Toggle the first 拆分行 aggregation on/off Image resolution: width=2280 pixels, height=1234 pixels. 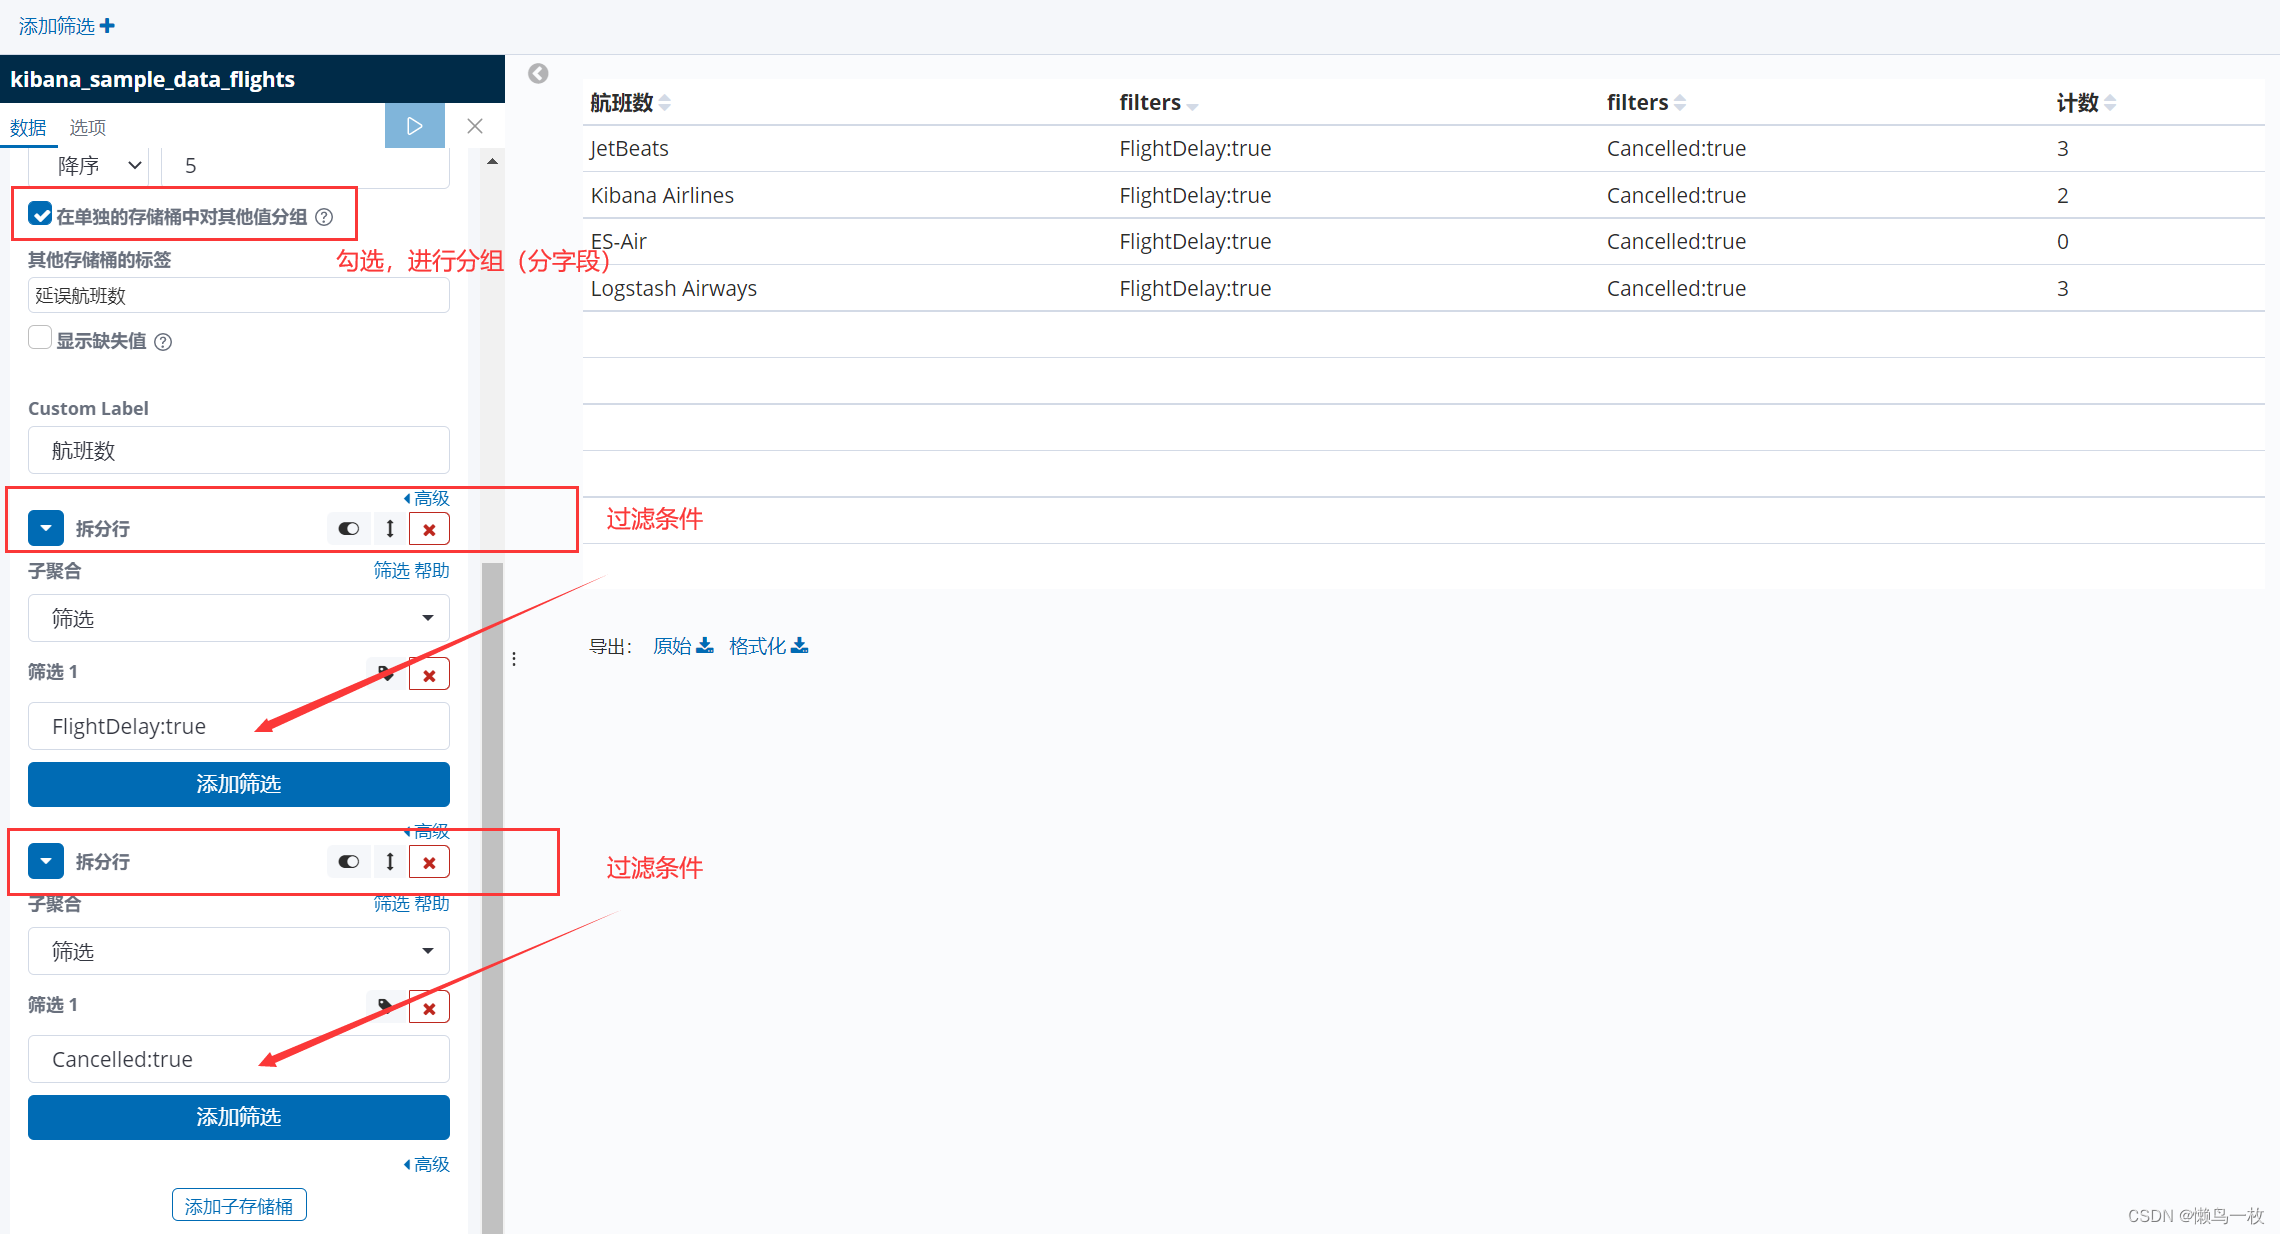coord(348,529)
